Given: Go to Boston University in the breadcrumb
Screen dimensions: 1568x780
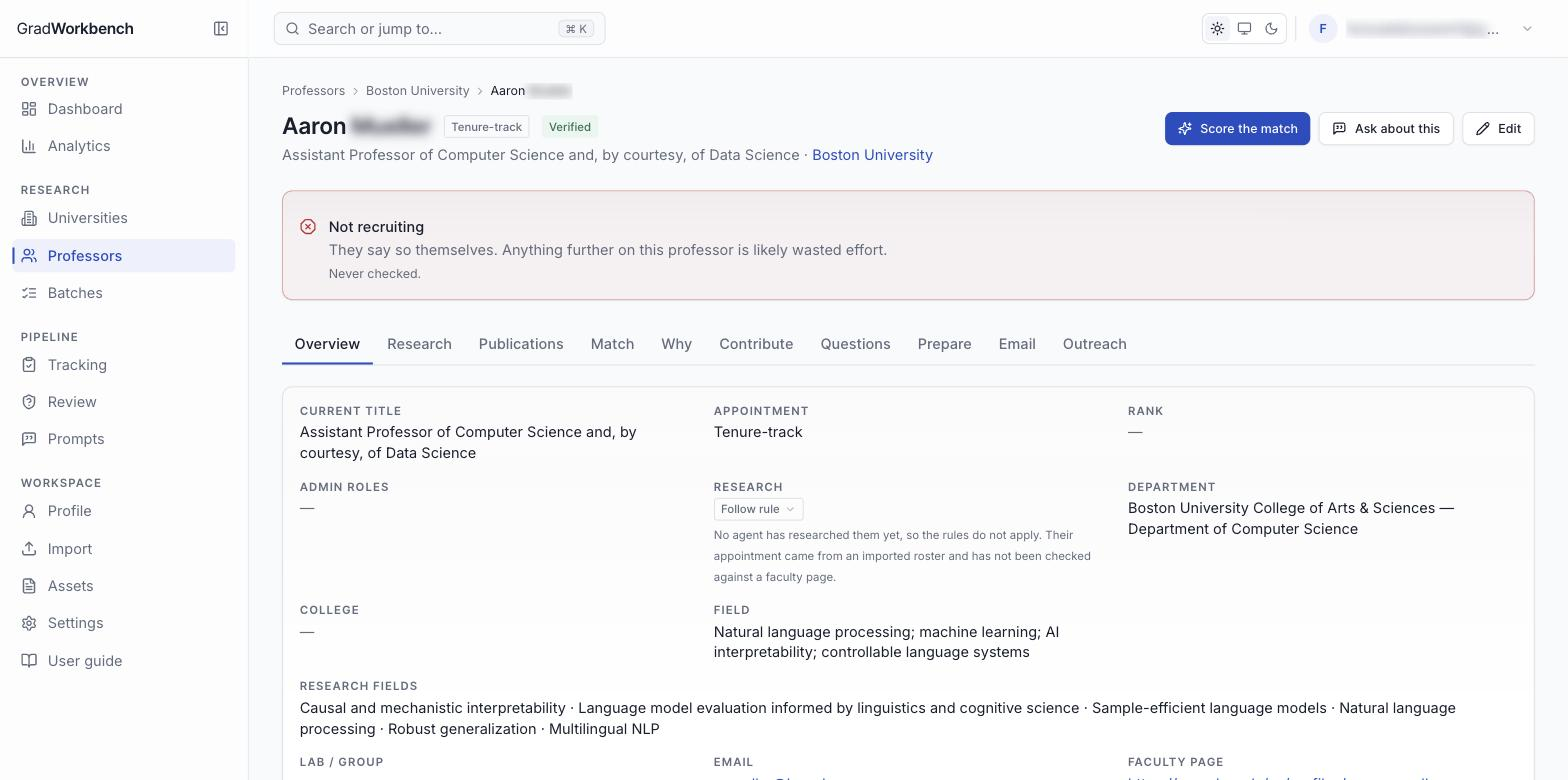Looking at the screenshot, I should (417, 91).
